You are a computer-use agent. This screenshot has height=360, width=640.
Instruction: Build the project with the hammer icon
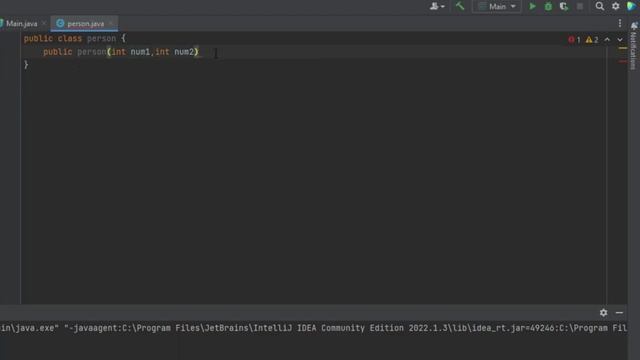[460, 6]
